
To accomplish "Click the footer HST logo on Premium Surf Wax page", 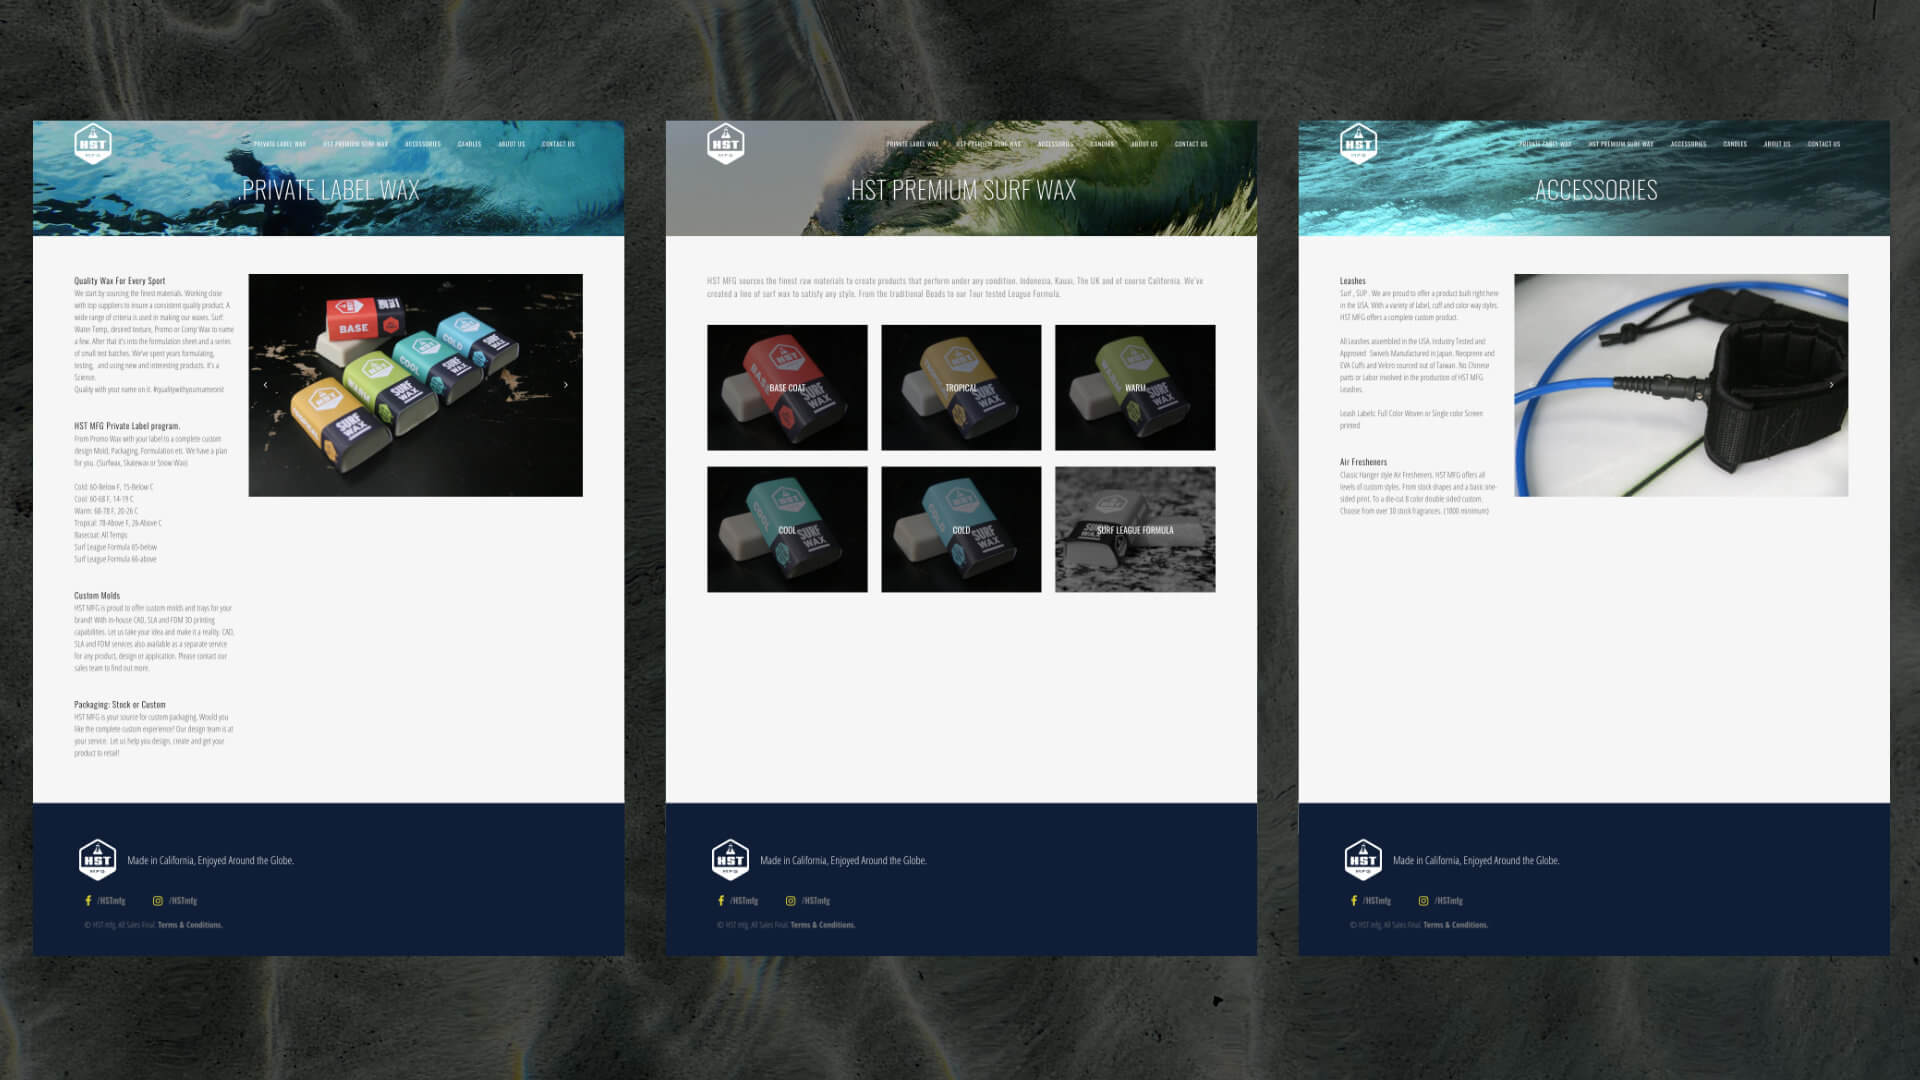I will click(730, 859).
